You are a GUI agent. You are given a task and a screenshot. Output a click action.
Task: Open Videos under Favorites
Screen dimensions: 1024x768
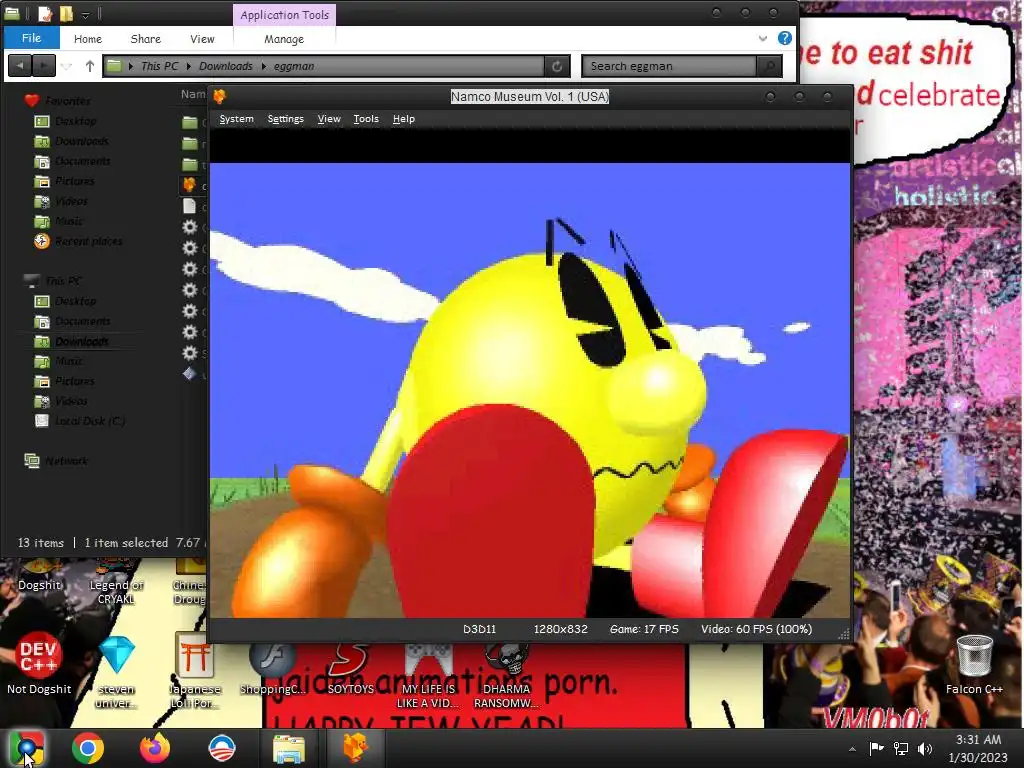(x=71, y=201)
